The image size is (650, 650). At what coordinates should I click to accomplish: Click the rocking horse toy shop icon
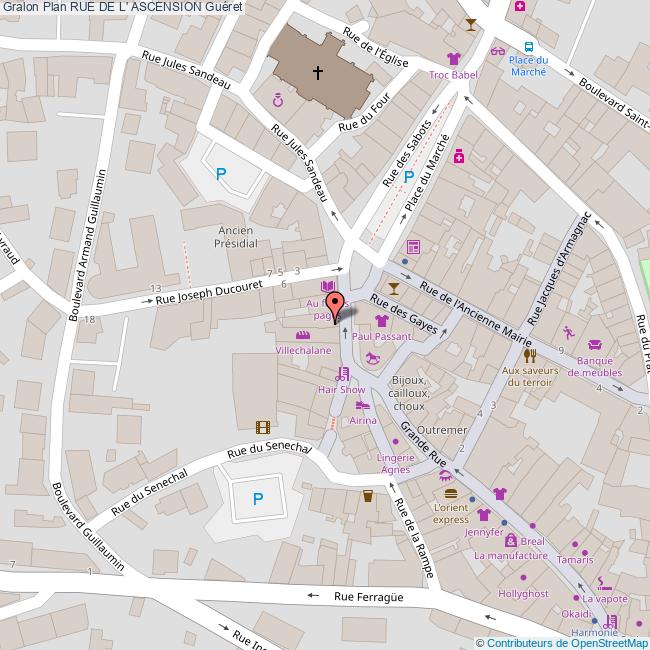coord(372,357)
